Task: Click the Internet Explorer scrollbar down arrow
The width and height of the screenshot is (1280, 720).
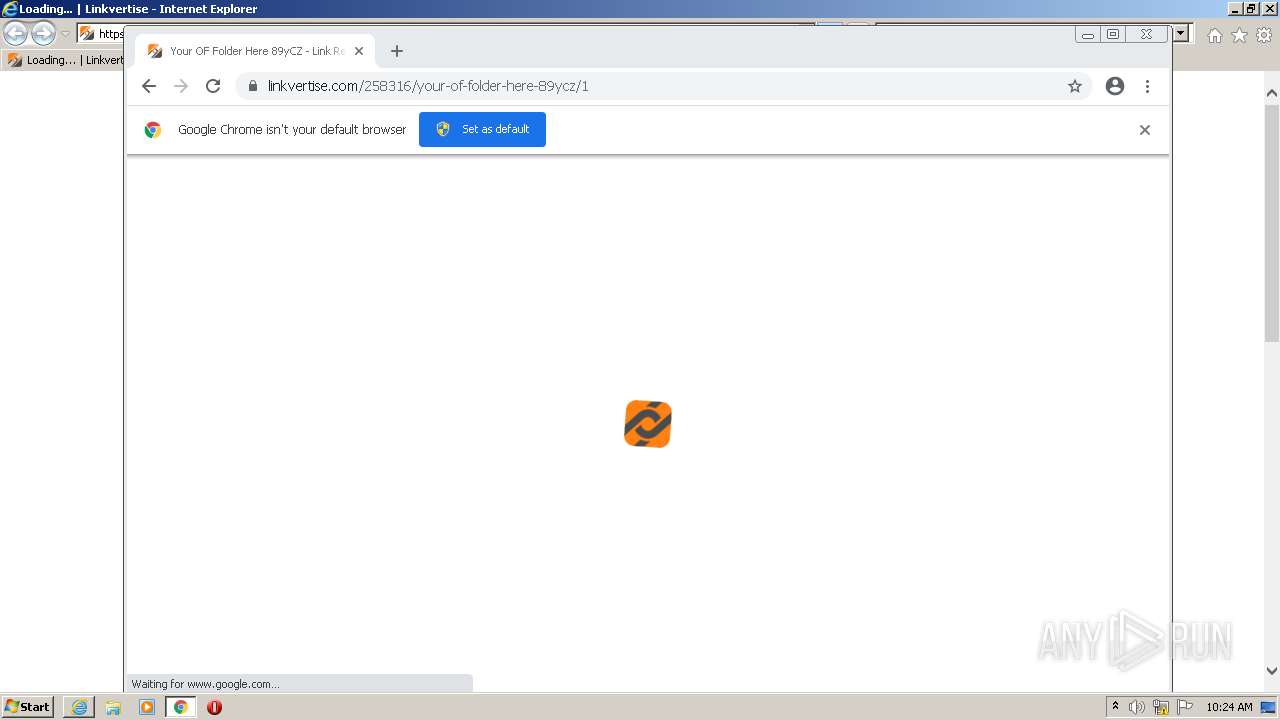Action: pos(1272,671)
